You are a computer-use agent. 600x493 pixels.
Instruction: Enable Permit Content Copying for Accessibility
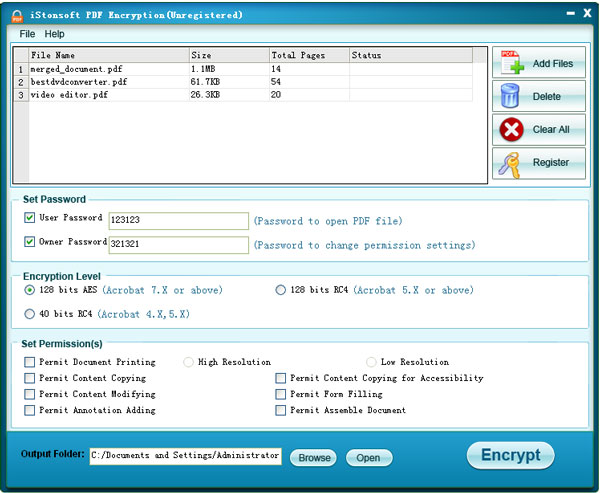[x=281, y=378]
